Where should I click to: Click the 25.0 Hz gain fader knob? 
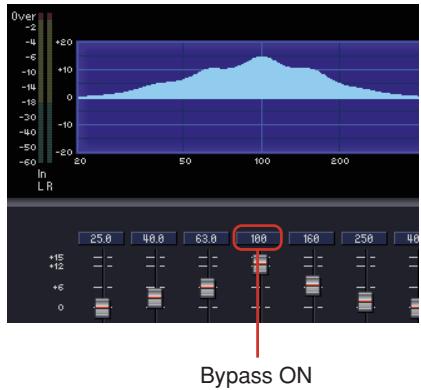click(x=102, y=307)
